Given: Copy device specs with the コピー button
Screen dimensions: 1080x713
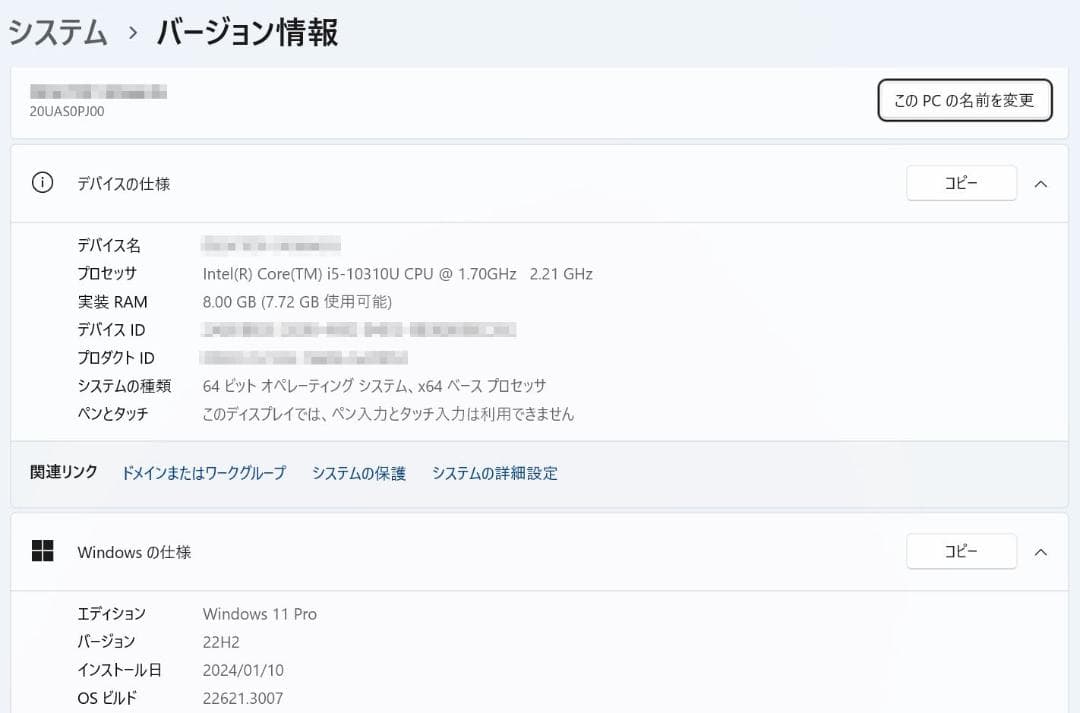Looking at the screenshot, I should coord(961,183).
